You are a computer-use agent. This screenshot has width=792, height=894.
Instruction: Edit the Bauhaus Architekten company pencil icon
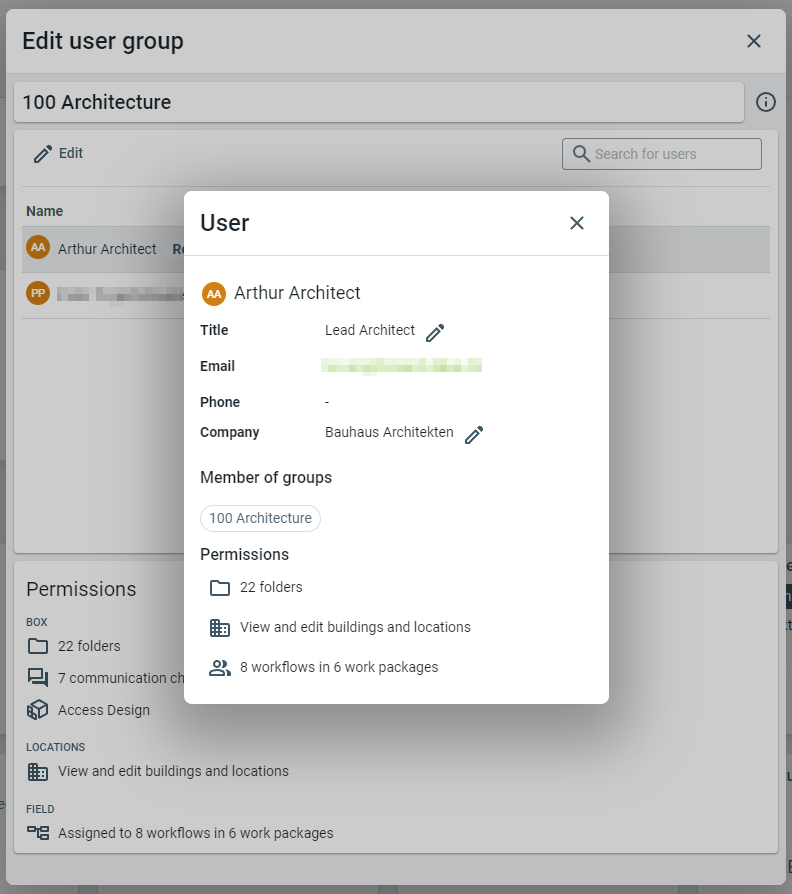click(474, 435)
